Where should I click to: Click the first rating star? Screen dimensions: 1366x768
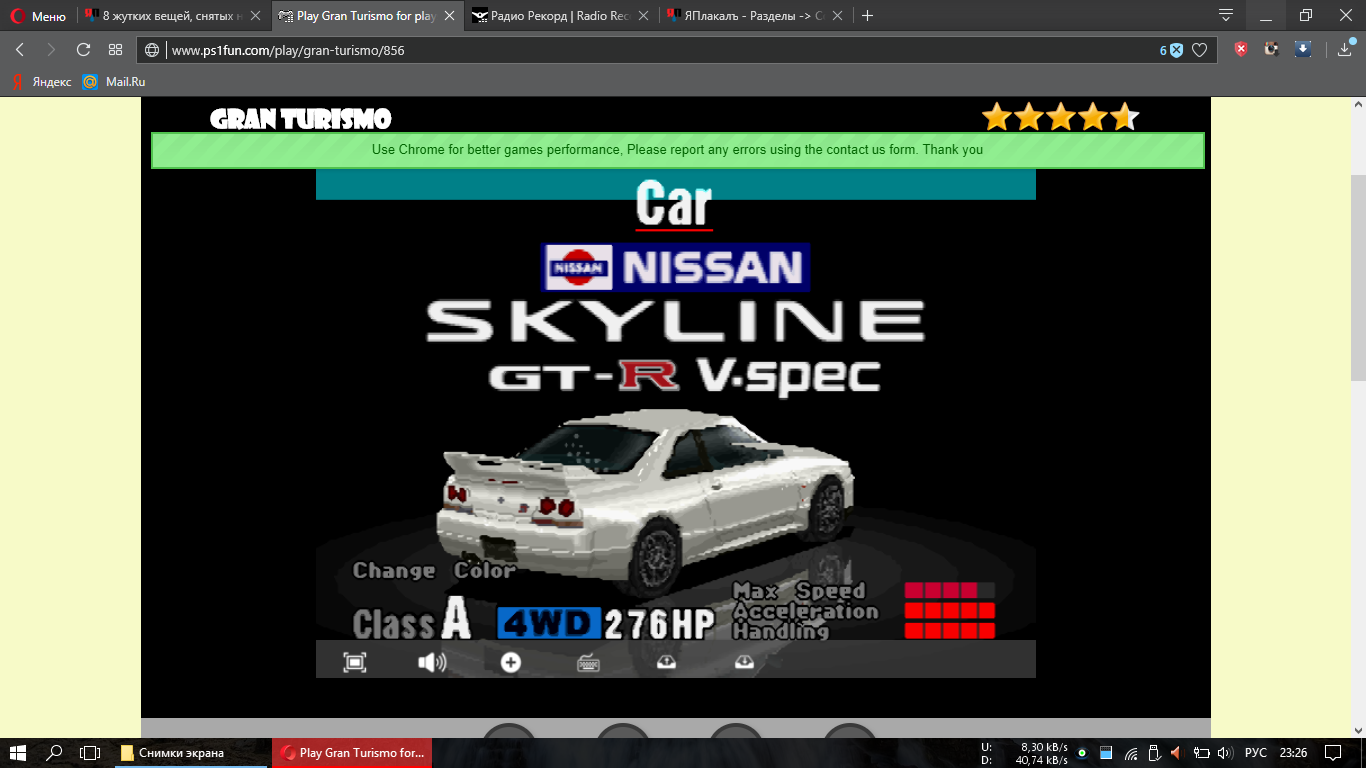[997, 117]
